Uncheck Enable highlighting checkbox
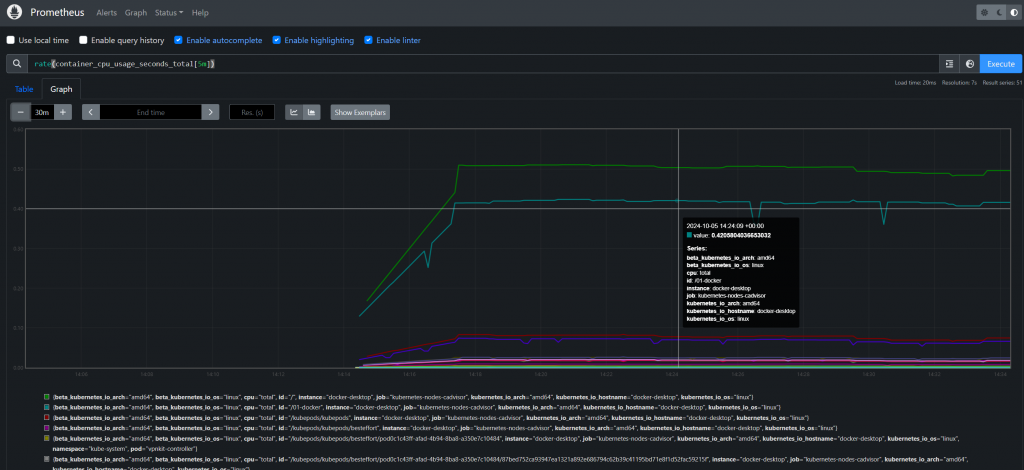This screenshot has height=470, width=1024. pos(277,40)
